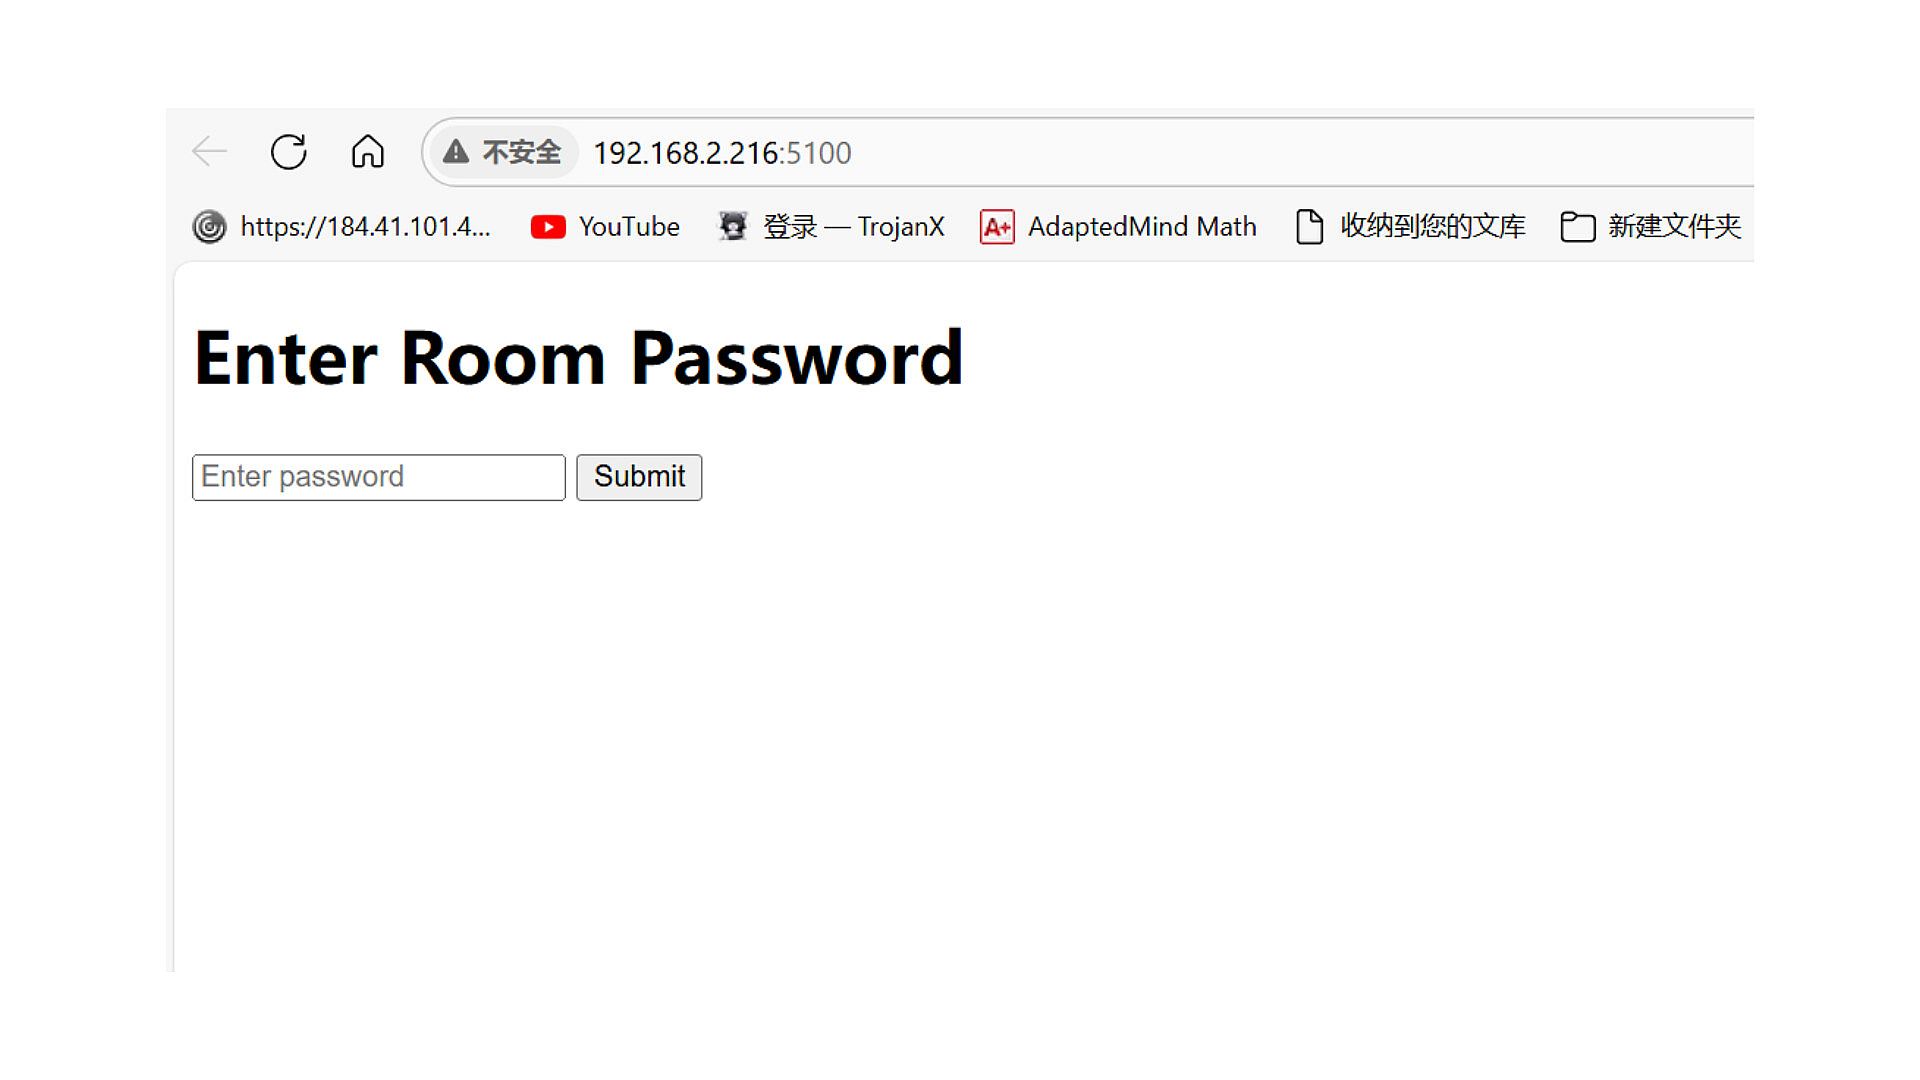Go to the browser home page icon
The height and width of the screenshot is (1080, 1920).
point(368,152)
